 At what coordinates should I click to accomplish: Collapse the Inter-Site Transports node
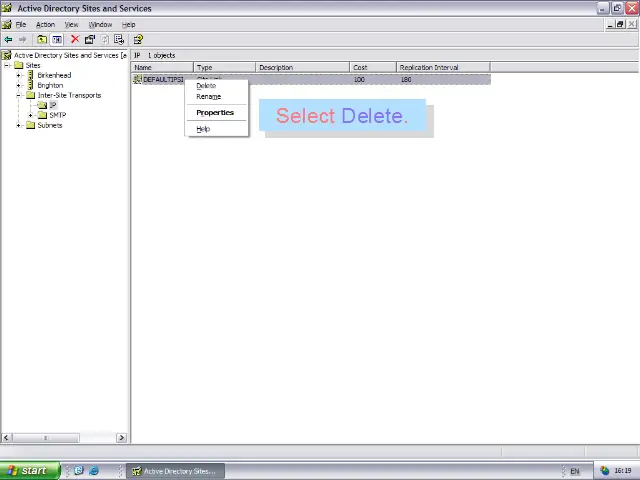[18, 95]
